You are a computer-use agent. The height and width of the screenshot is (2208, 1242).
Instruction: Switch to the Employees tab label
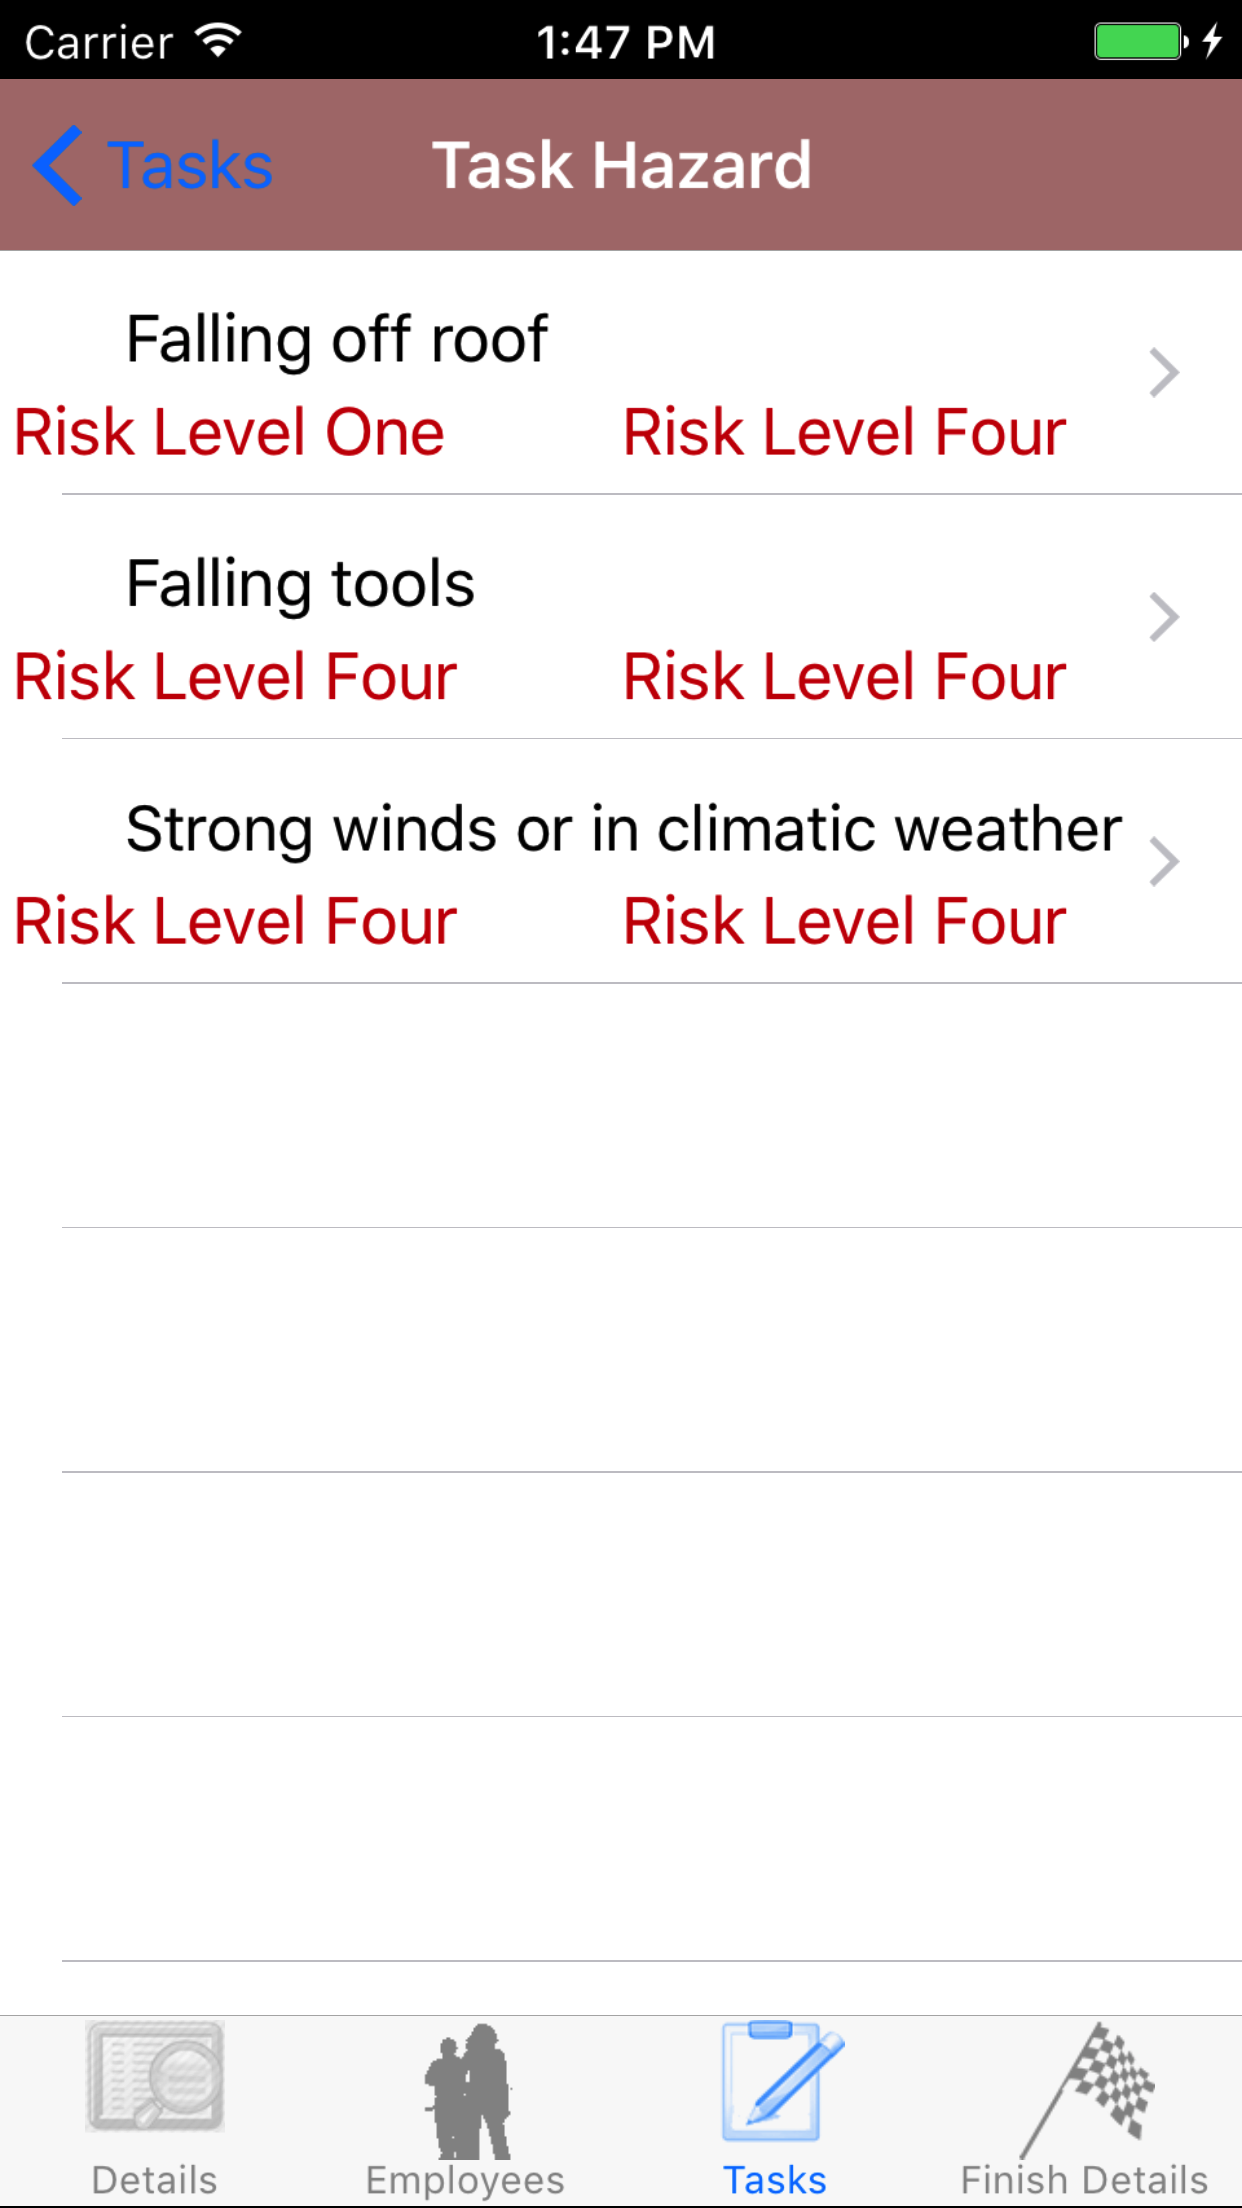(x=465, y=2180)
